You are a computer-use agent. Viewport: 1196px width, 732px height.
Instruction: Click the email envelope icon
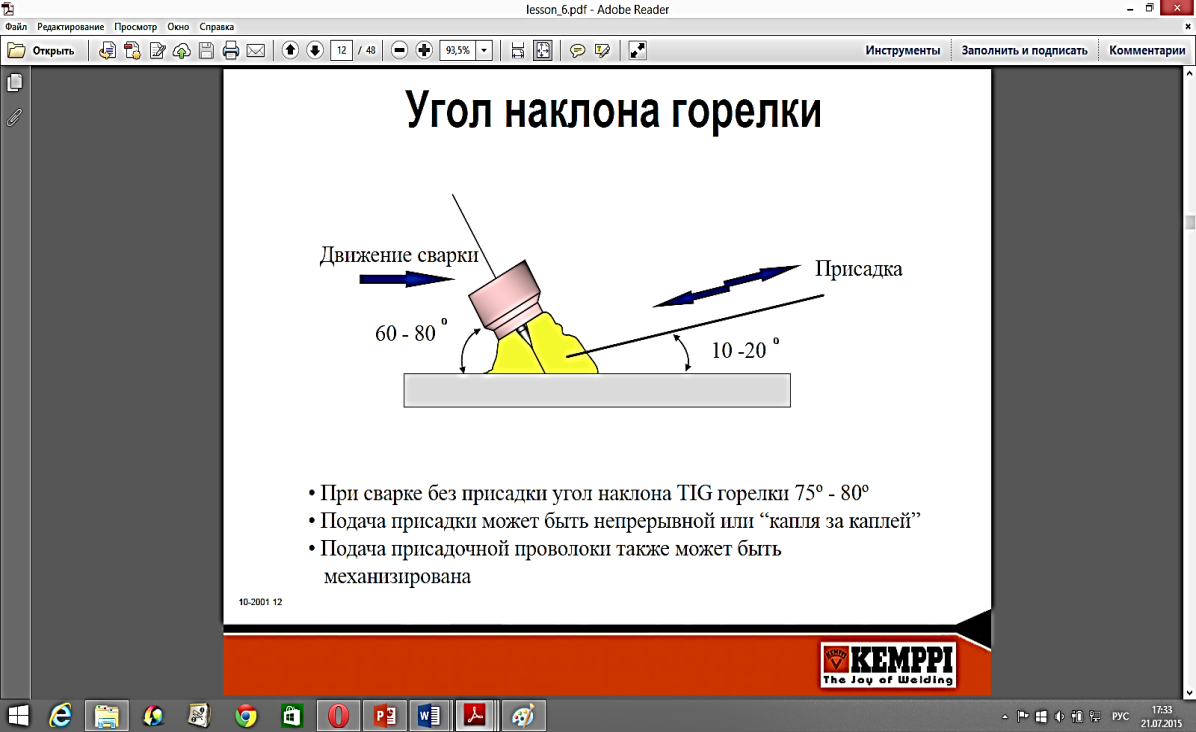[x=255, y=50]
